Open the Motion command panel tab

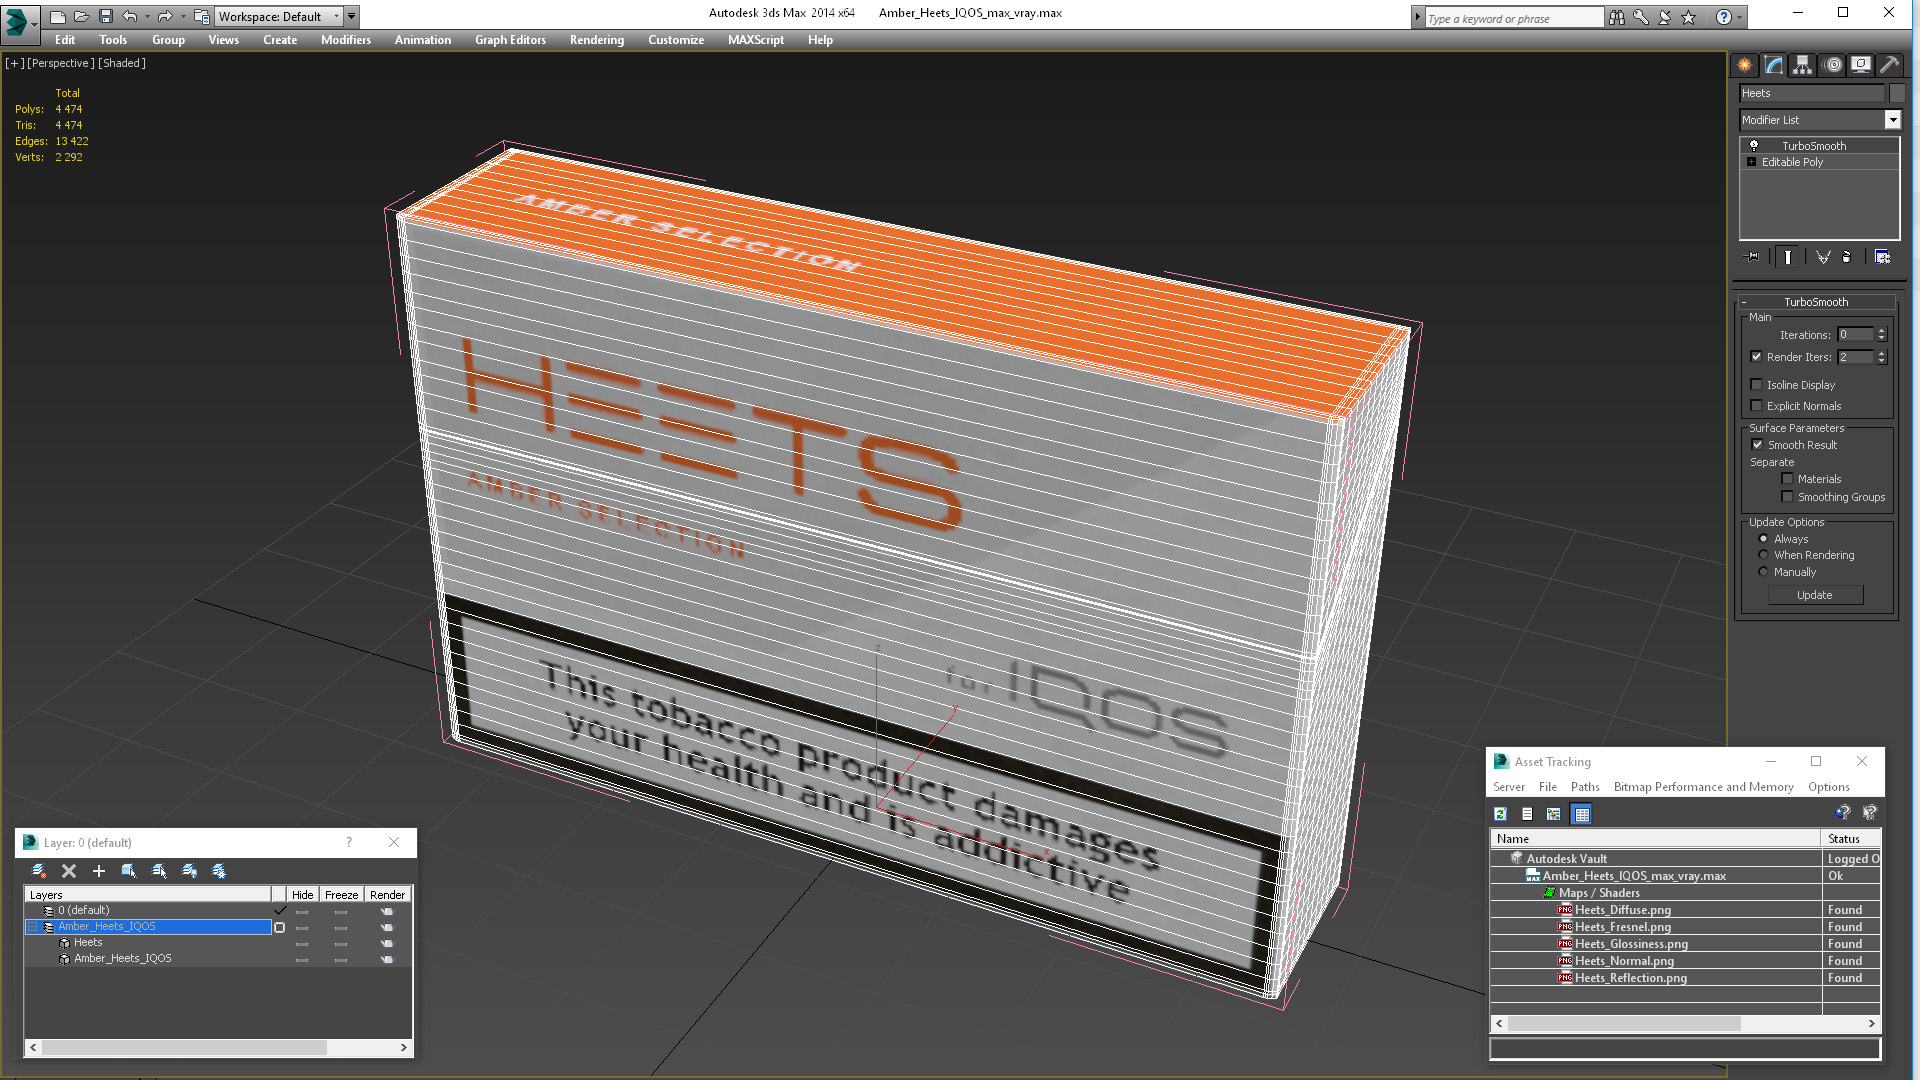click(x=1833, y=65)
